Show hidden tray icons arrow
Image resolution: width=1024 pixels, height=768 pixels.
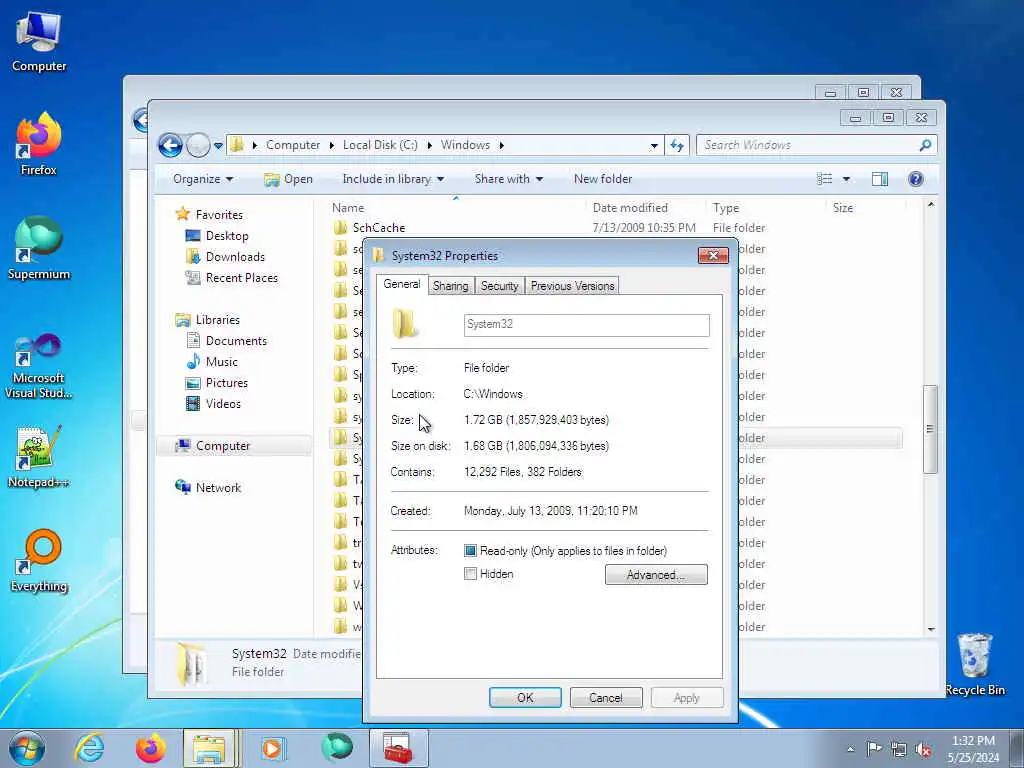point(850,749)
